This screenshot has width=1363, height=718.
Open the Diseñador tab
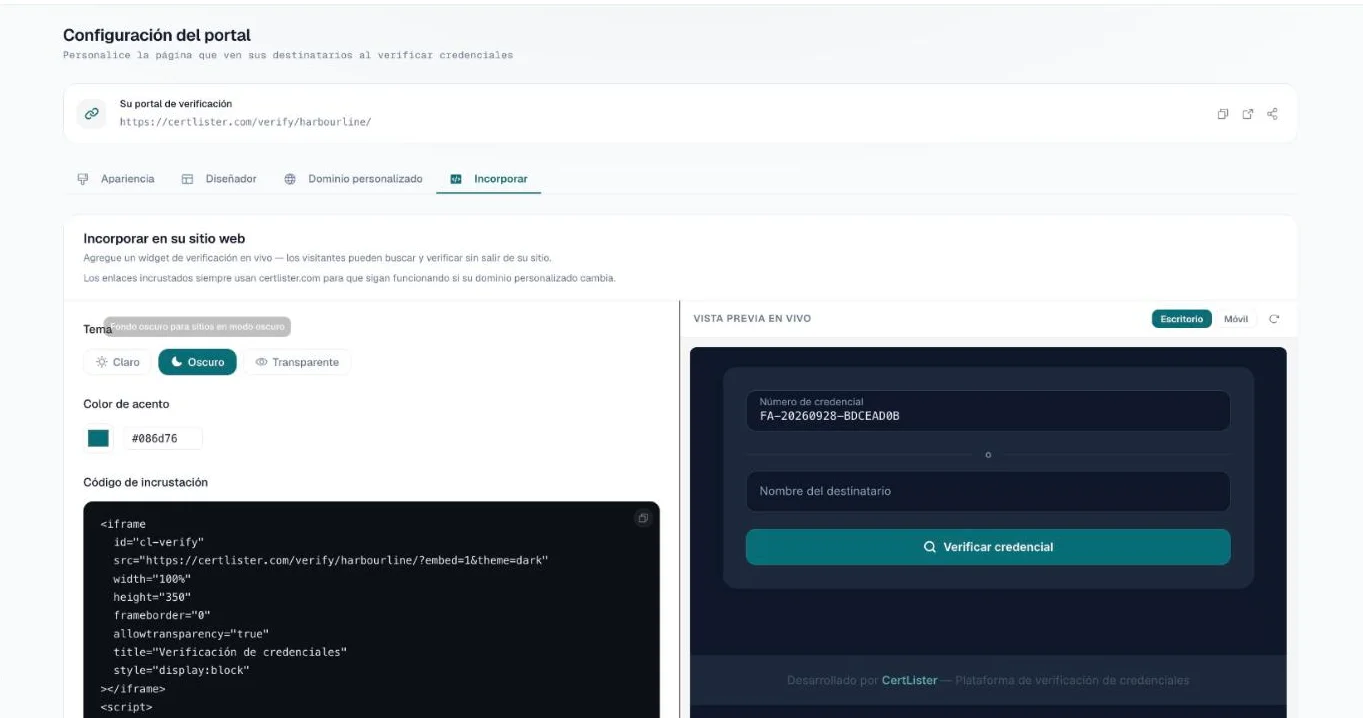point(219,179)
